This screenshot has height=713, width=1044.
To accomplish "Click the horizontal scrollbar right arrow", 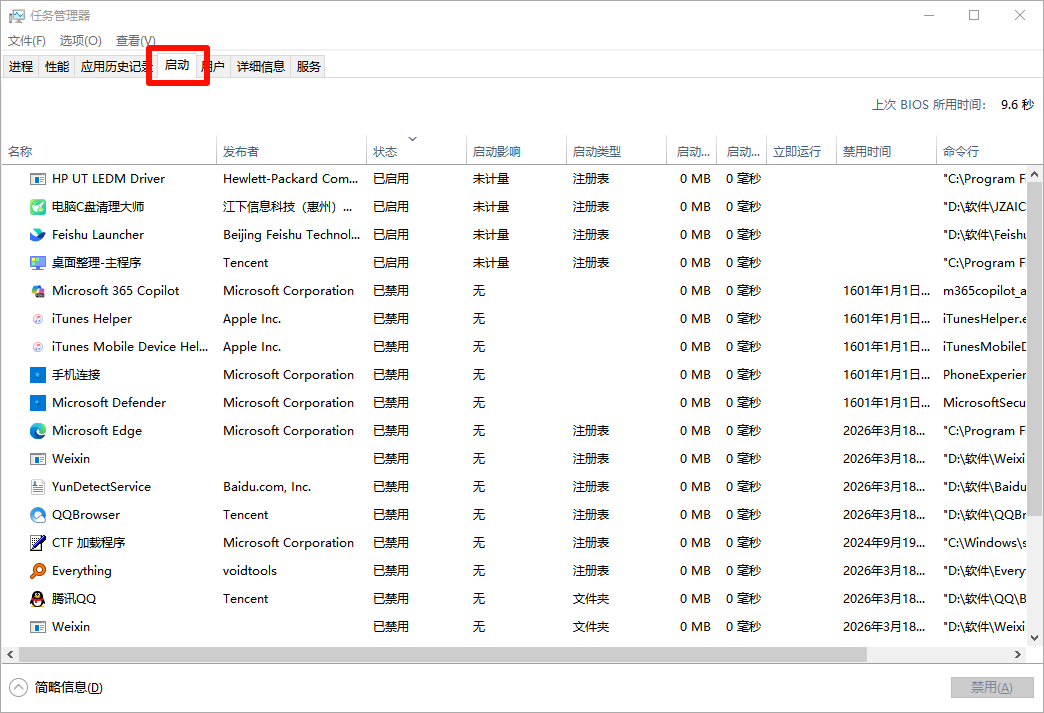I will [x=1018, y=654].
